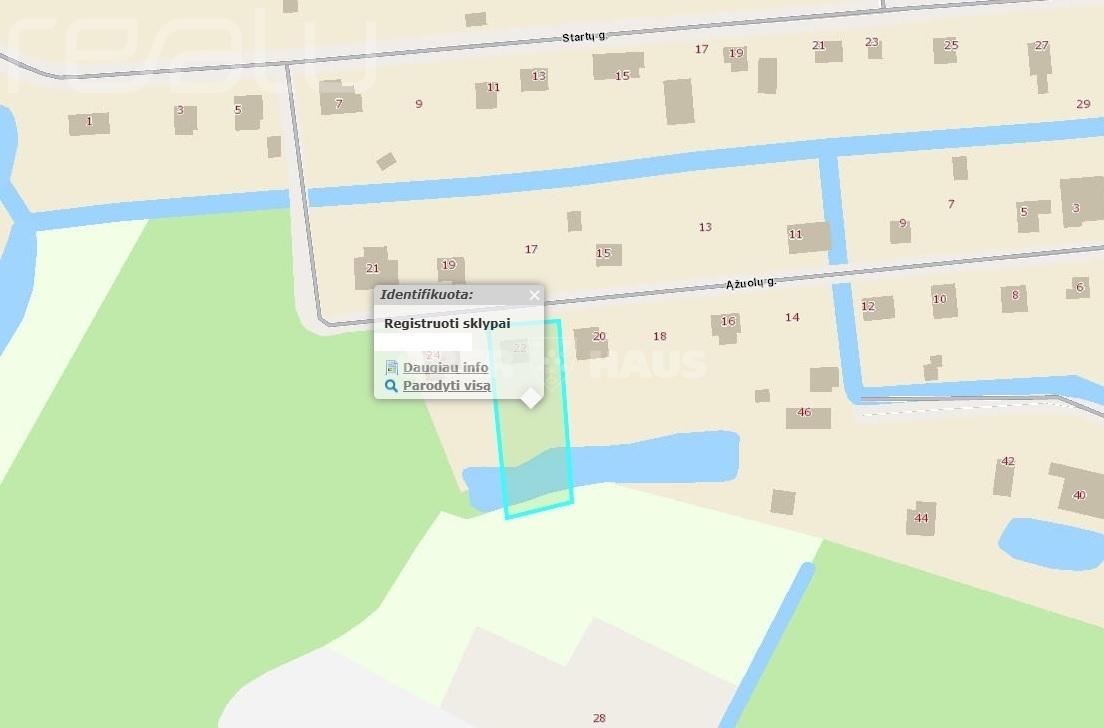Select house number 1 on Startų g.
The image size is (1104, 728).
[x=89, y=123]
